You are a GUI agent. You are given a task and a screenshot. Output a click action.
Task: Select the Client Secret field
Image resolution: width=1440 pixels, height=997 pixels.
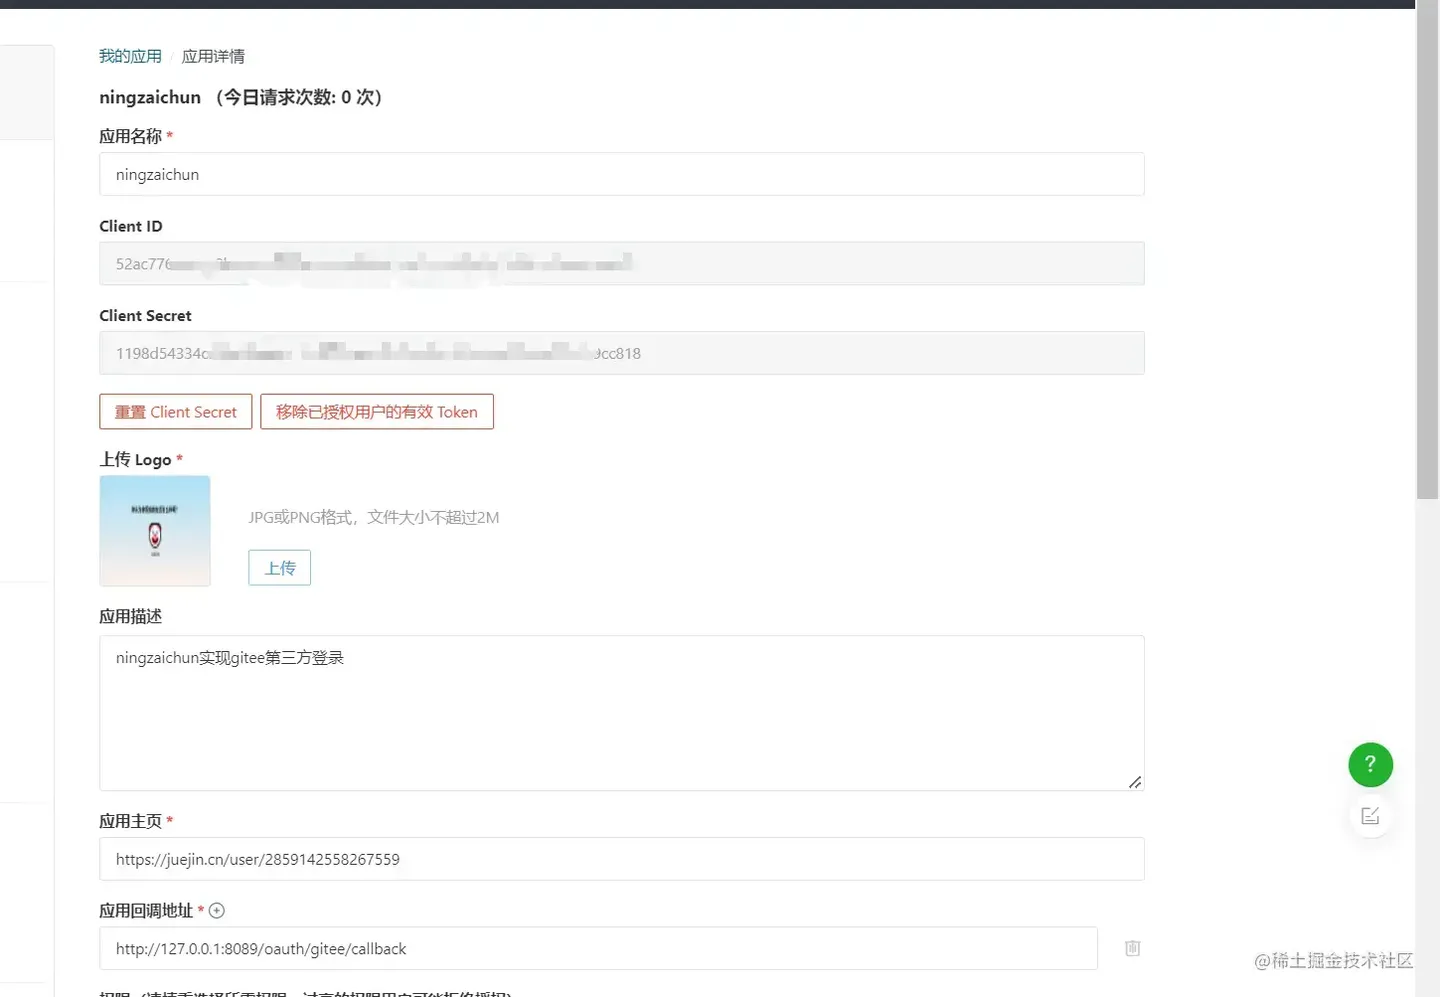[621, 352]
